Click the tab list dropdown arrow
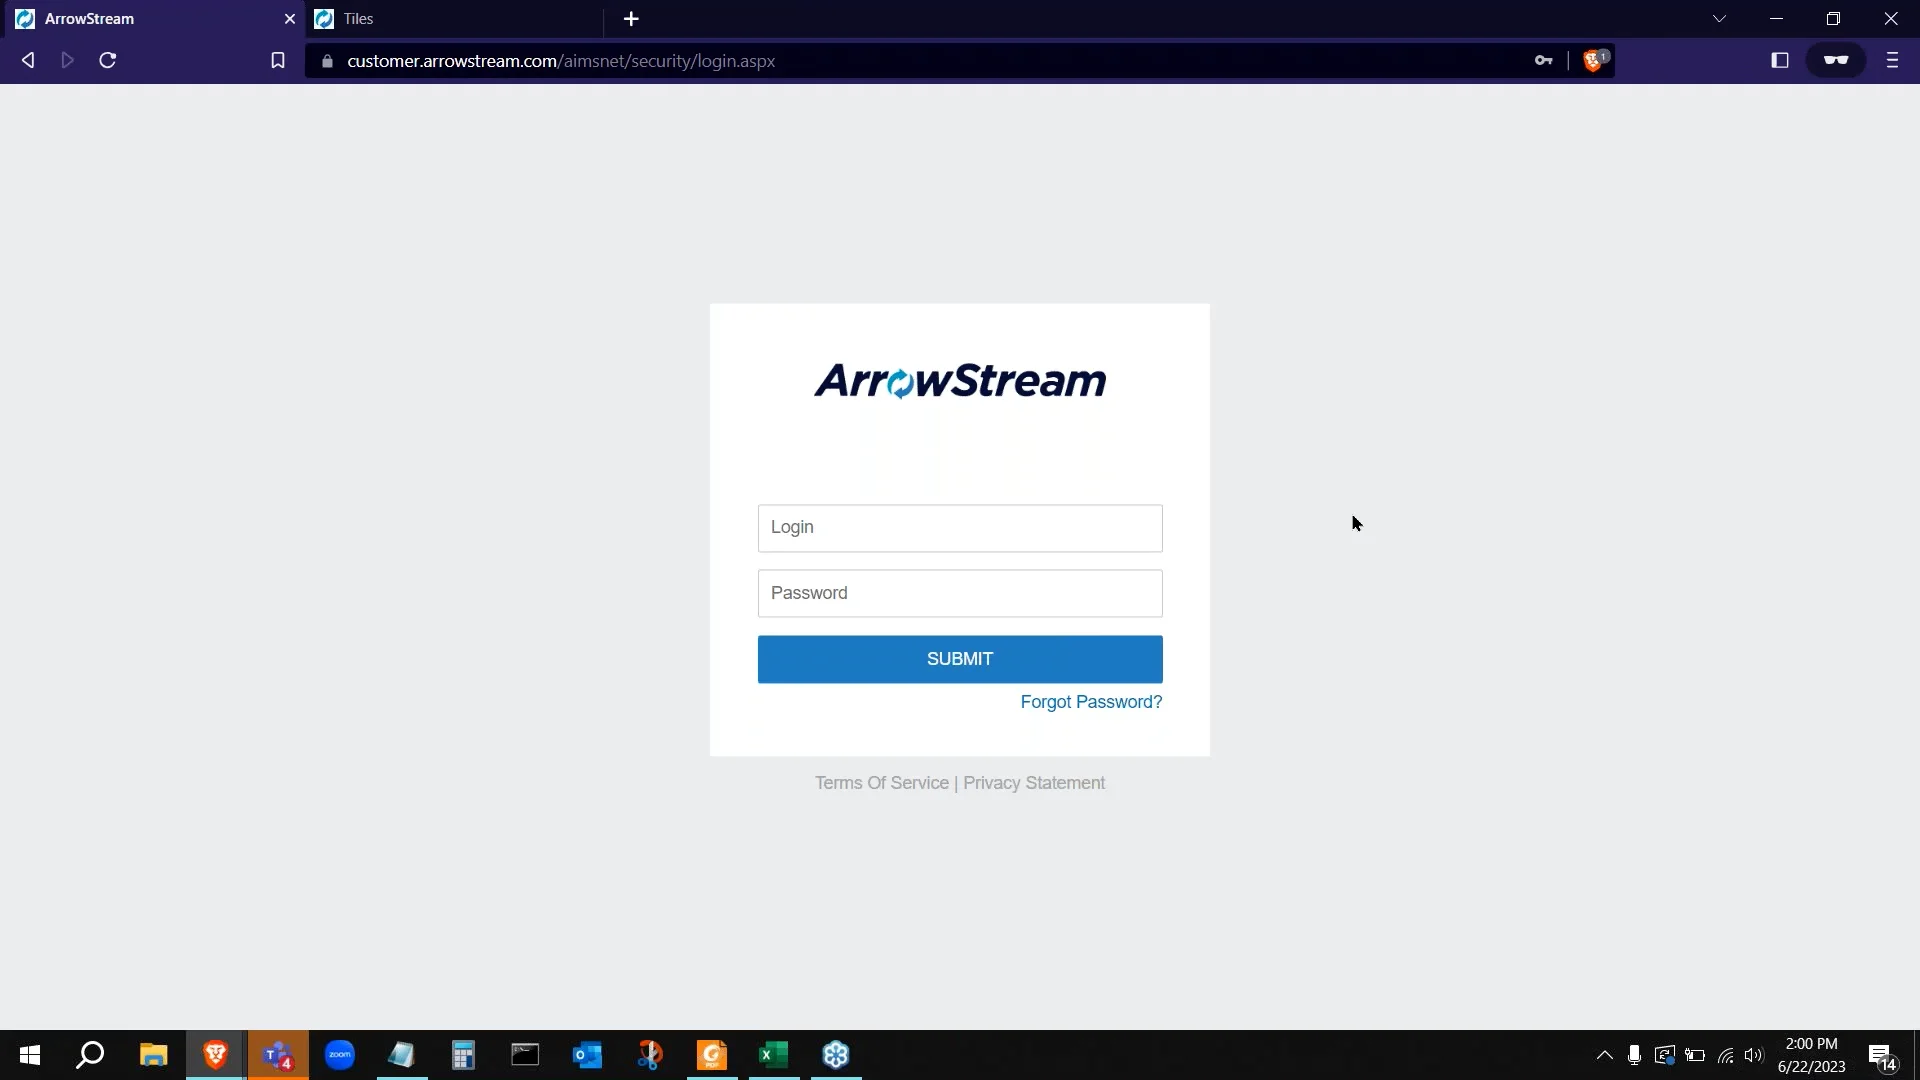1920x1080 pixels. (x=1719, y=18)
